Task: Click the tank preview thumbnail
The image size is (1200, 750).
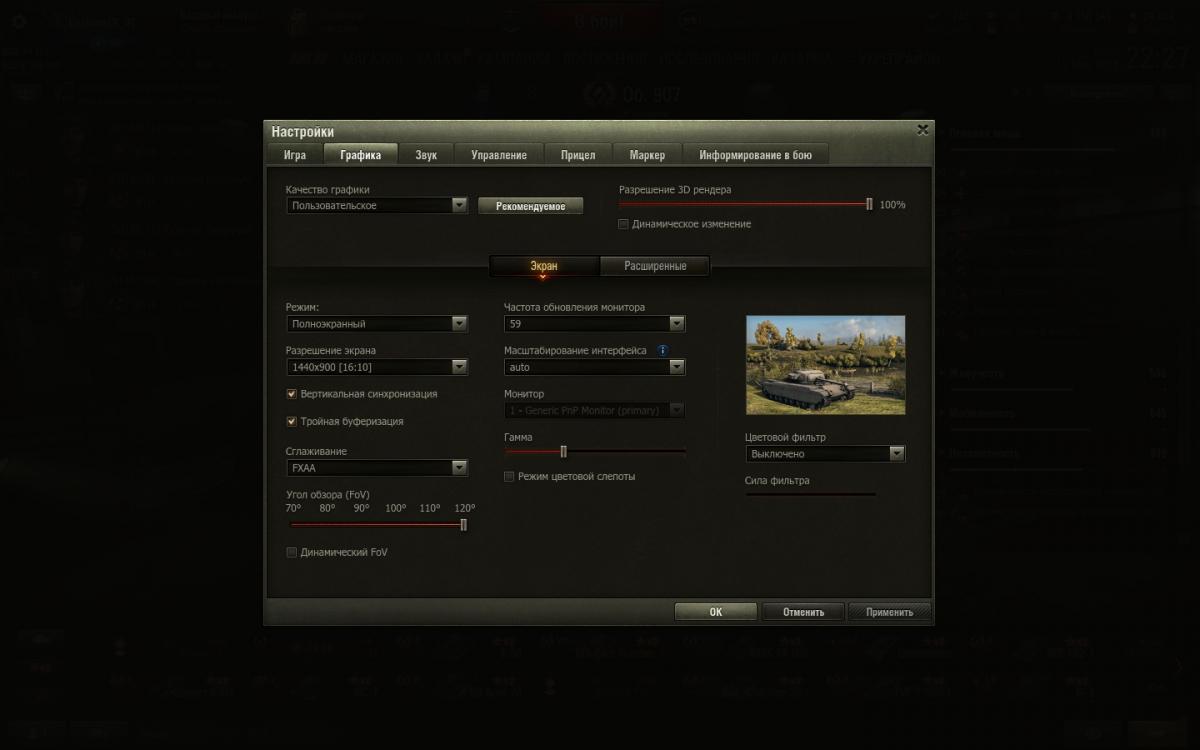Action: (825, 365)
